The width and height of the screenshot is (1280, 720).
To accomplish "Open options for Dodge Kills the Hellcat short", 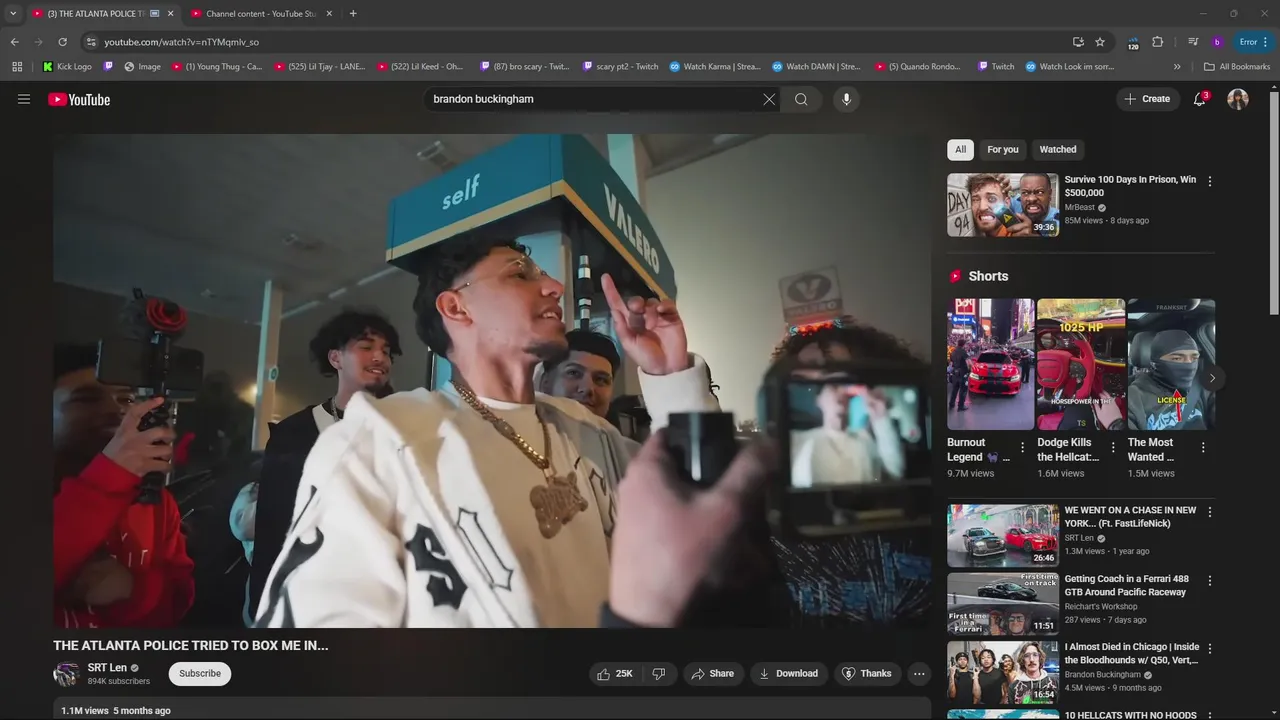I will (1112, 448).
